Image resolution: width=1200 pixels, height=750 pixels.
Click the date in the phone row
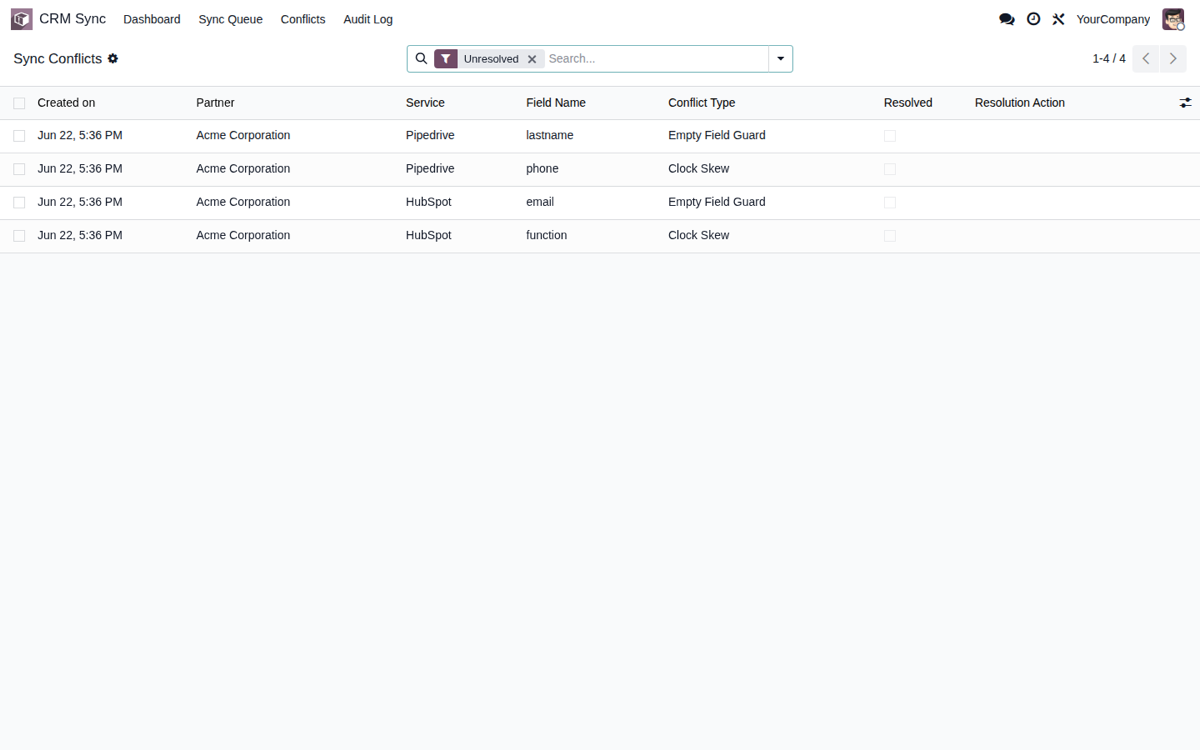coord(80,169)
